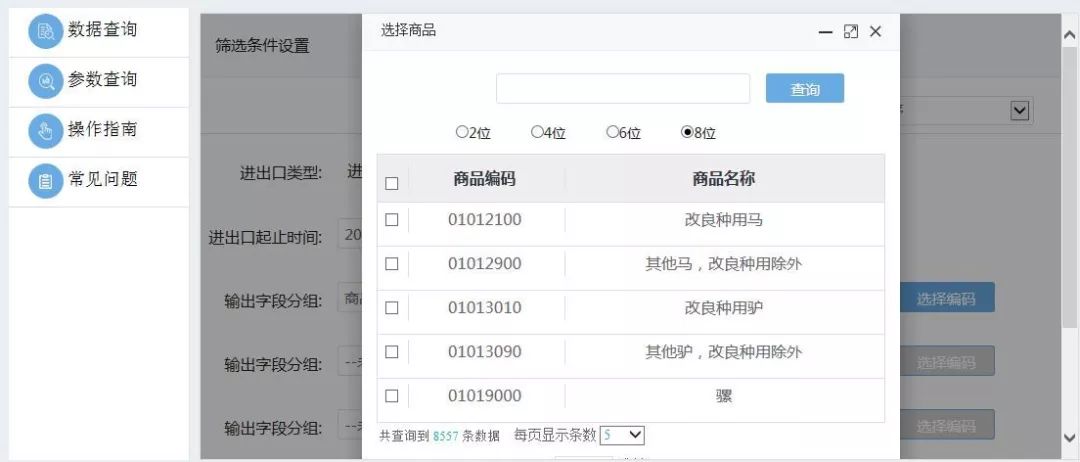This screenshot has height=462, width=1080.
Task: Toggle the select-all checkbox in table header
Action: click(392, 183)
